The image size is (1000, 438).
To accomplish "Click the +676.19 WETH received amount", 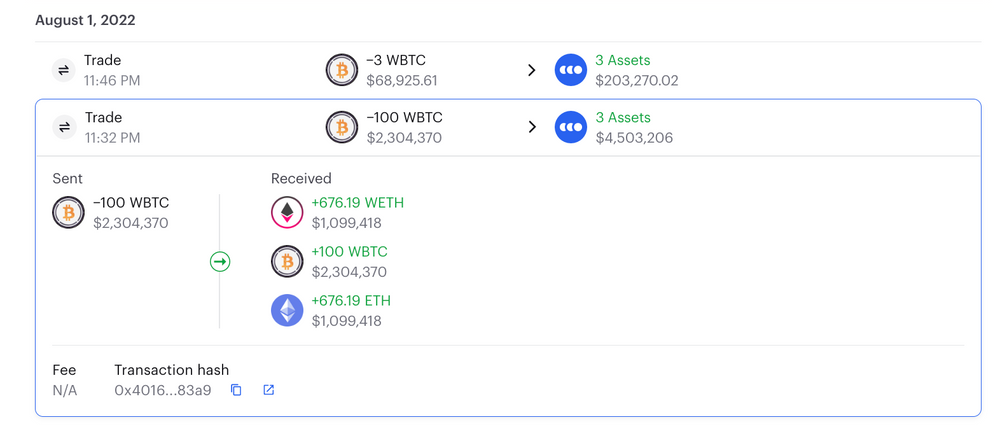I will pyautogui.click(x=357, y=203).
